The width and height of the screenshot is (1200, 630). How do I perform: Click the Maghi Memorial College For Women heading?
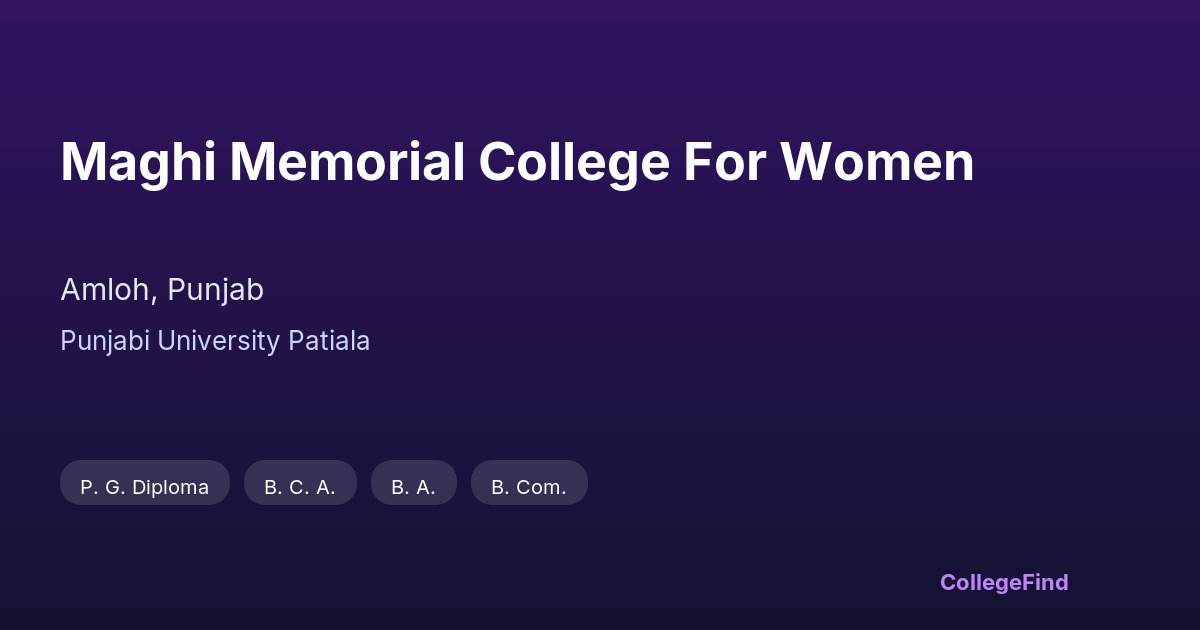coord(517,162)
